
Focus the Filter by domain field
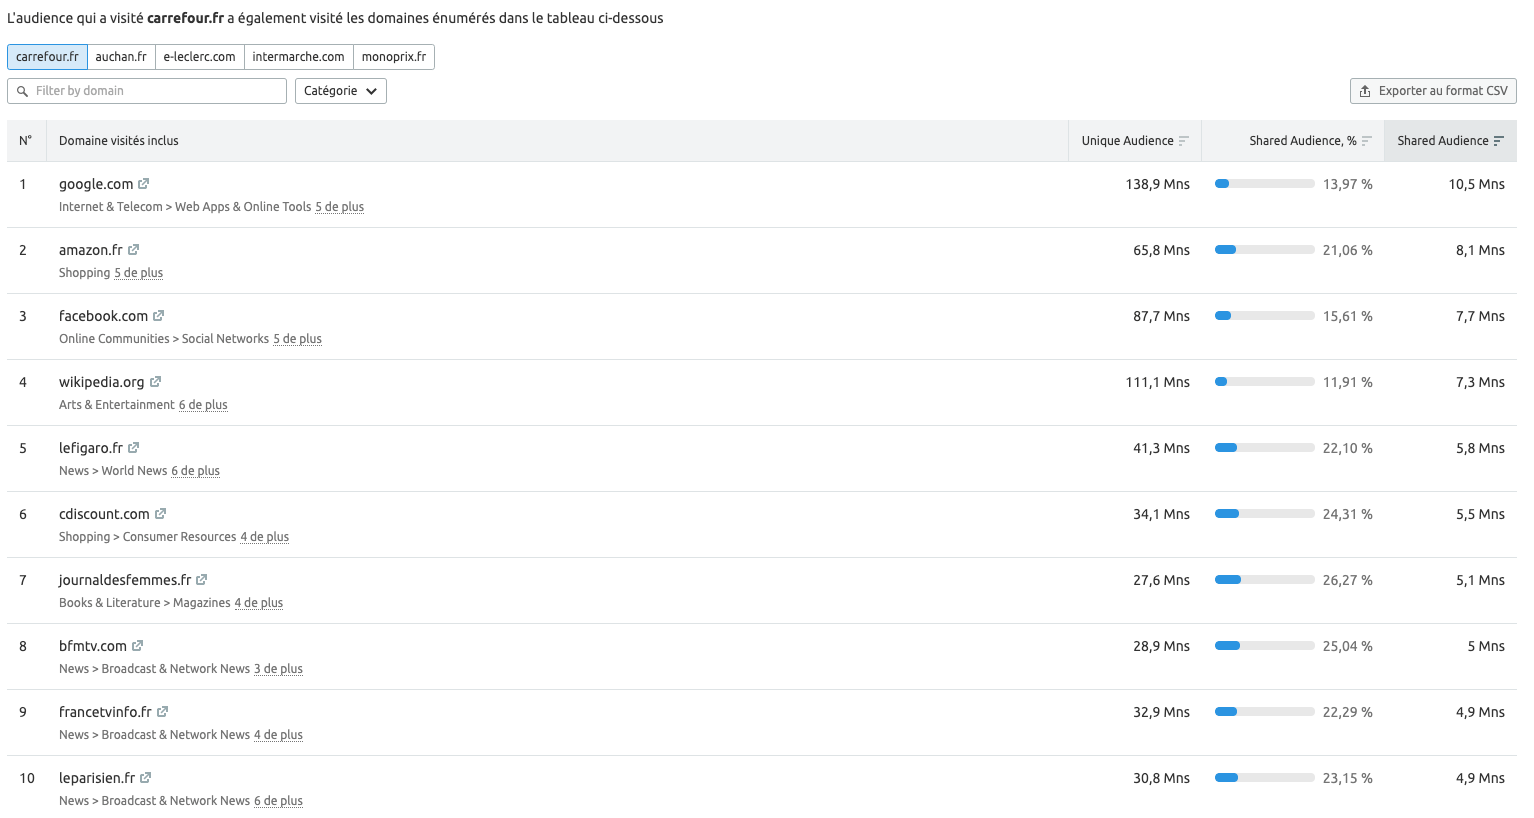[147, 91]
